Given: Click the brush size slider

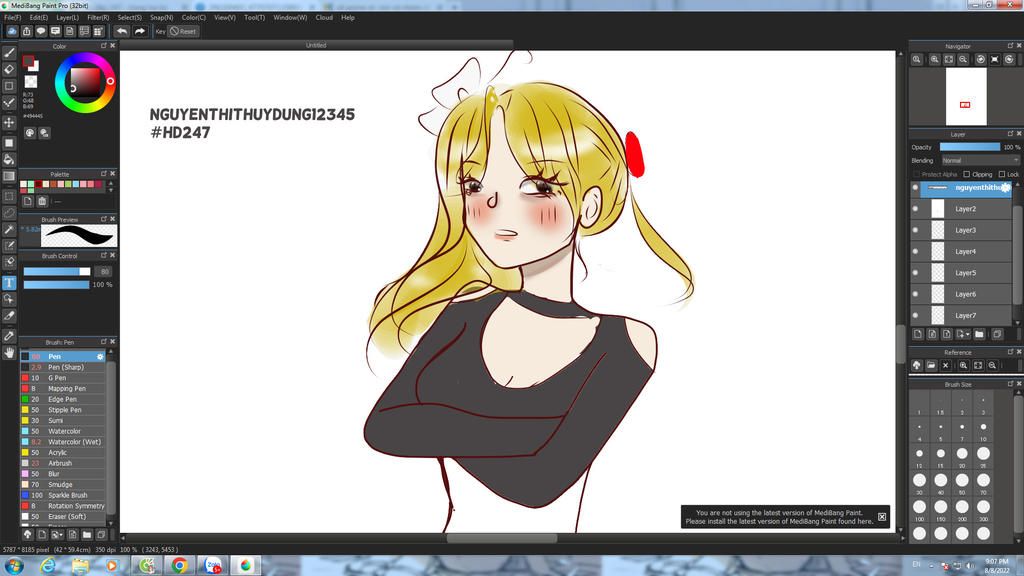Looking at the screenshot, I should [x=57, y=272].
